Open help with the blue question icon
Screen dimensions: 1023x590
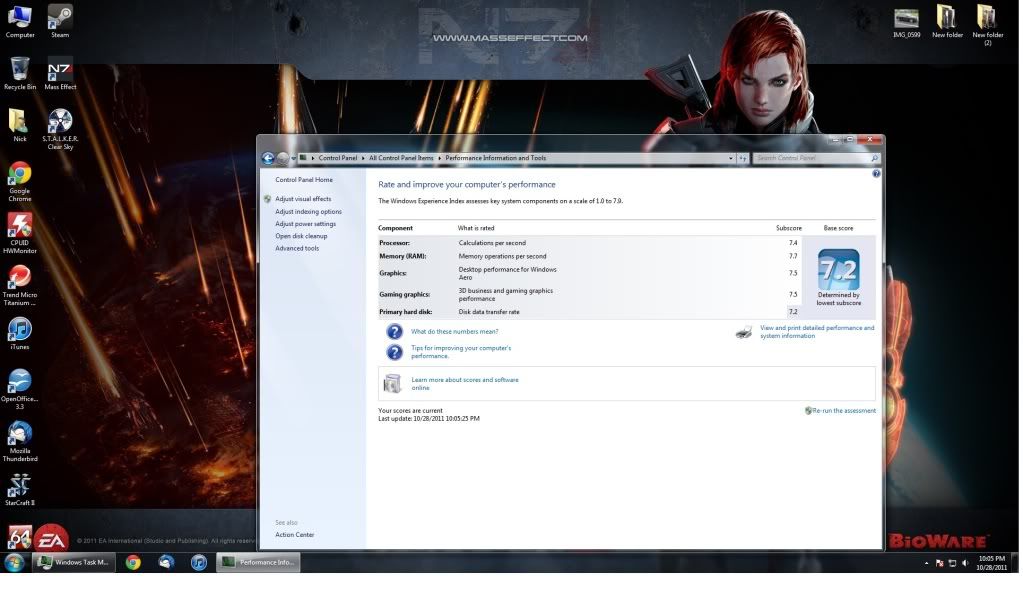[876, 174]
